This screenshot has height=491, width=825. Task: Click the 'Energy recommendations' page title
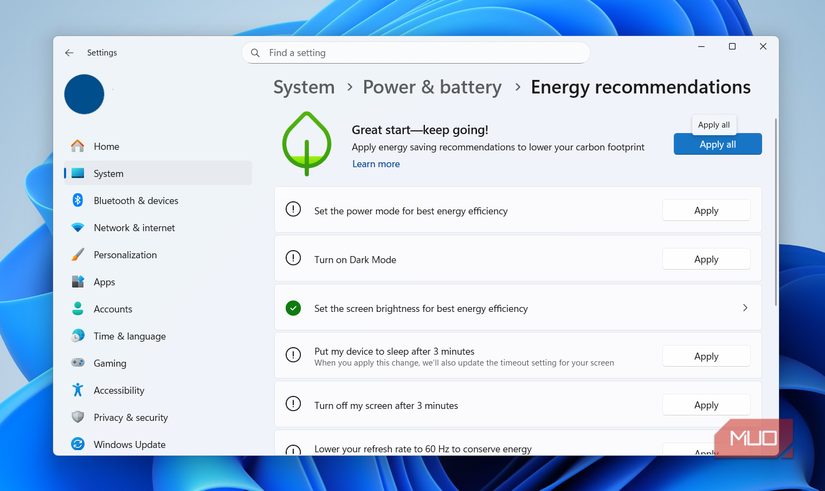[x=640, y=87]
